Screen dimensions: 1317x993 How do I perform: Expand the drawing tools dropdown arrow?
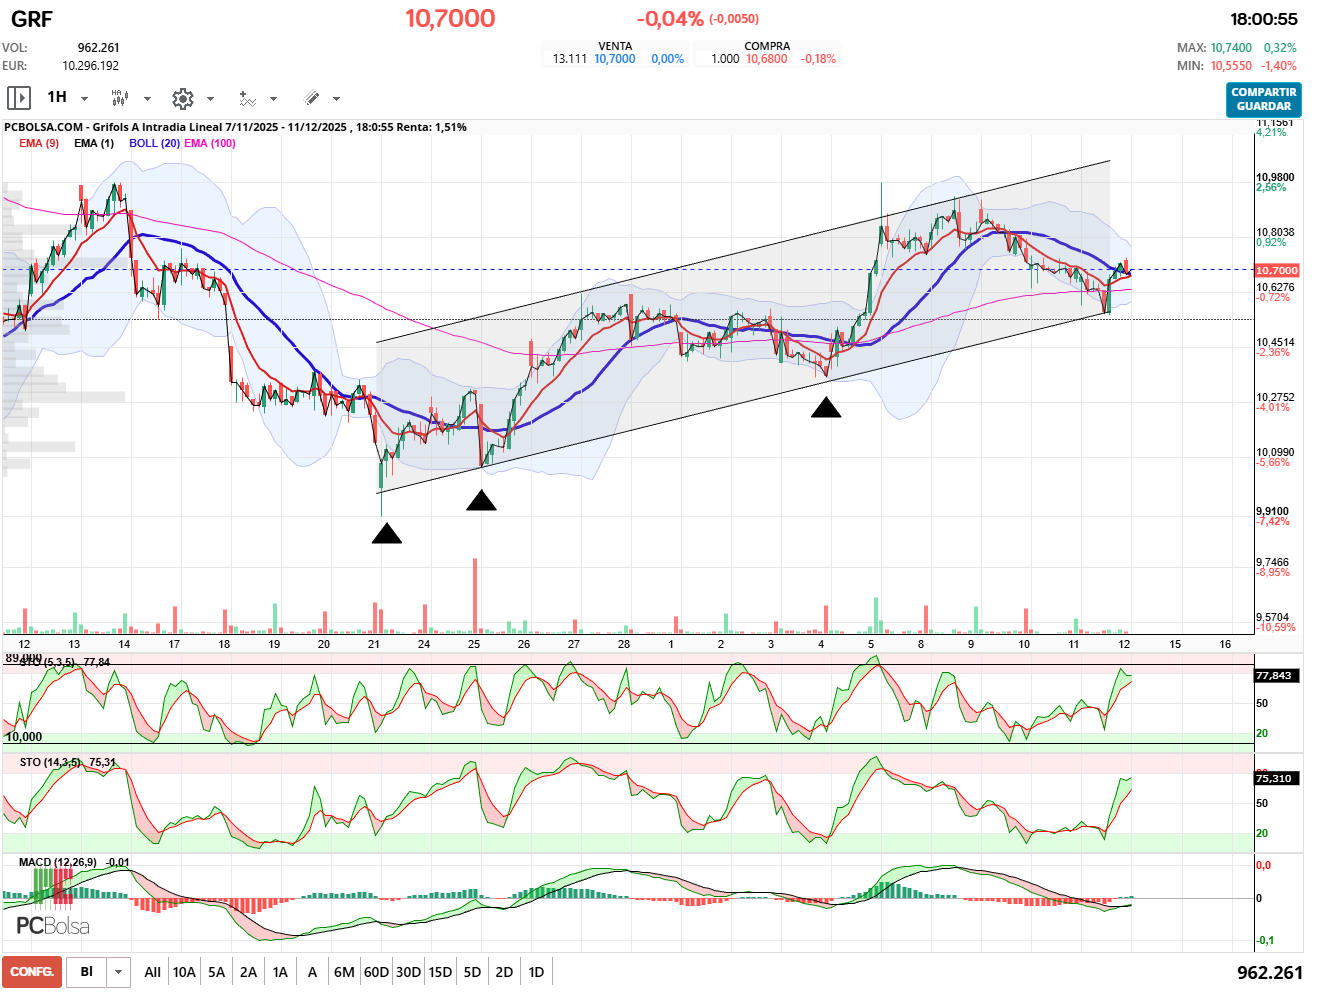[x=336, y=98]
